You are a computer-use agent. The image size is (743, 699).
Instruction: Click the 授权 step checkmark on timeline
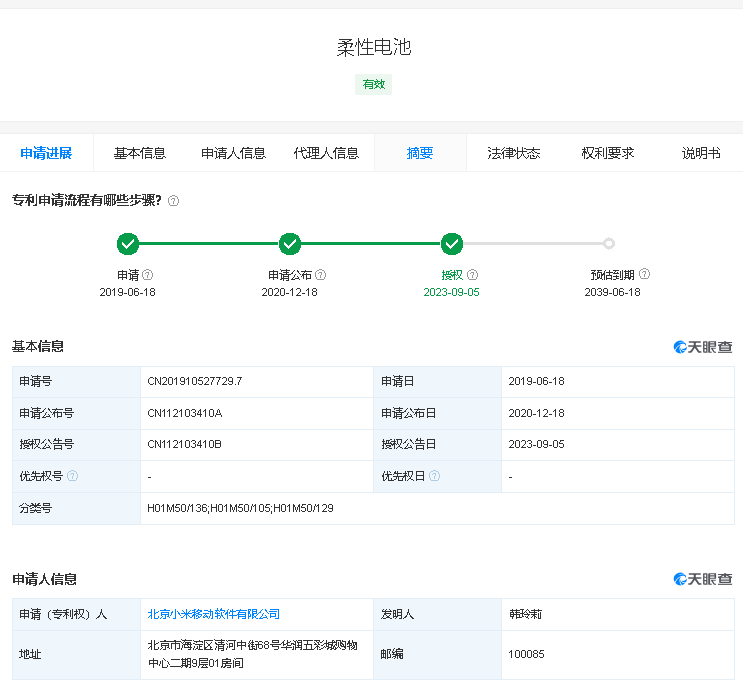point(452,243)
